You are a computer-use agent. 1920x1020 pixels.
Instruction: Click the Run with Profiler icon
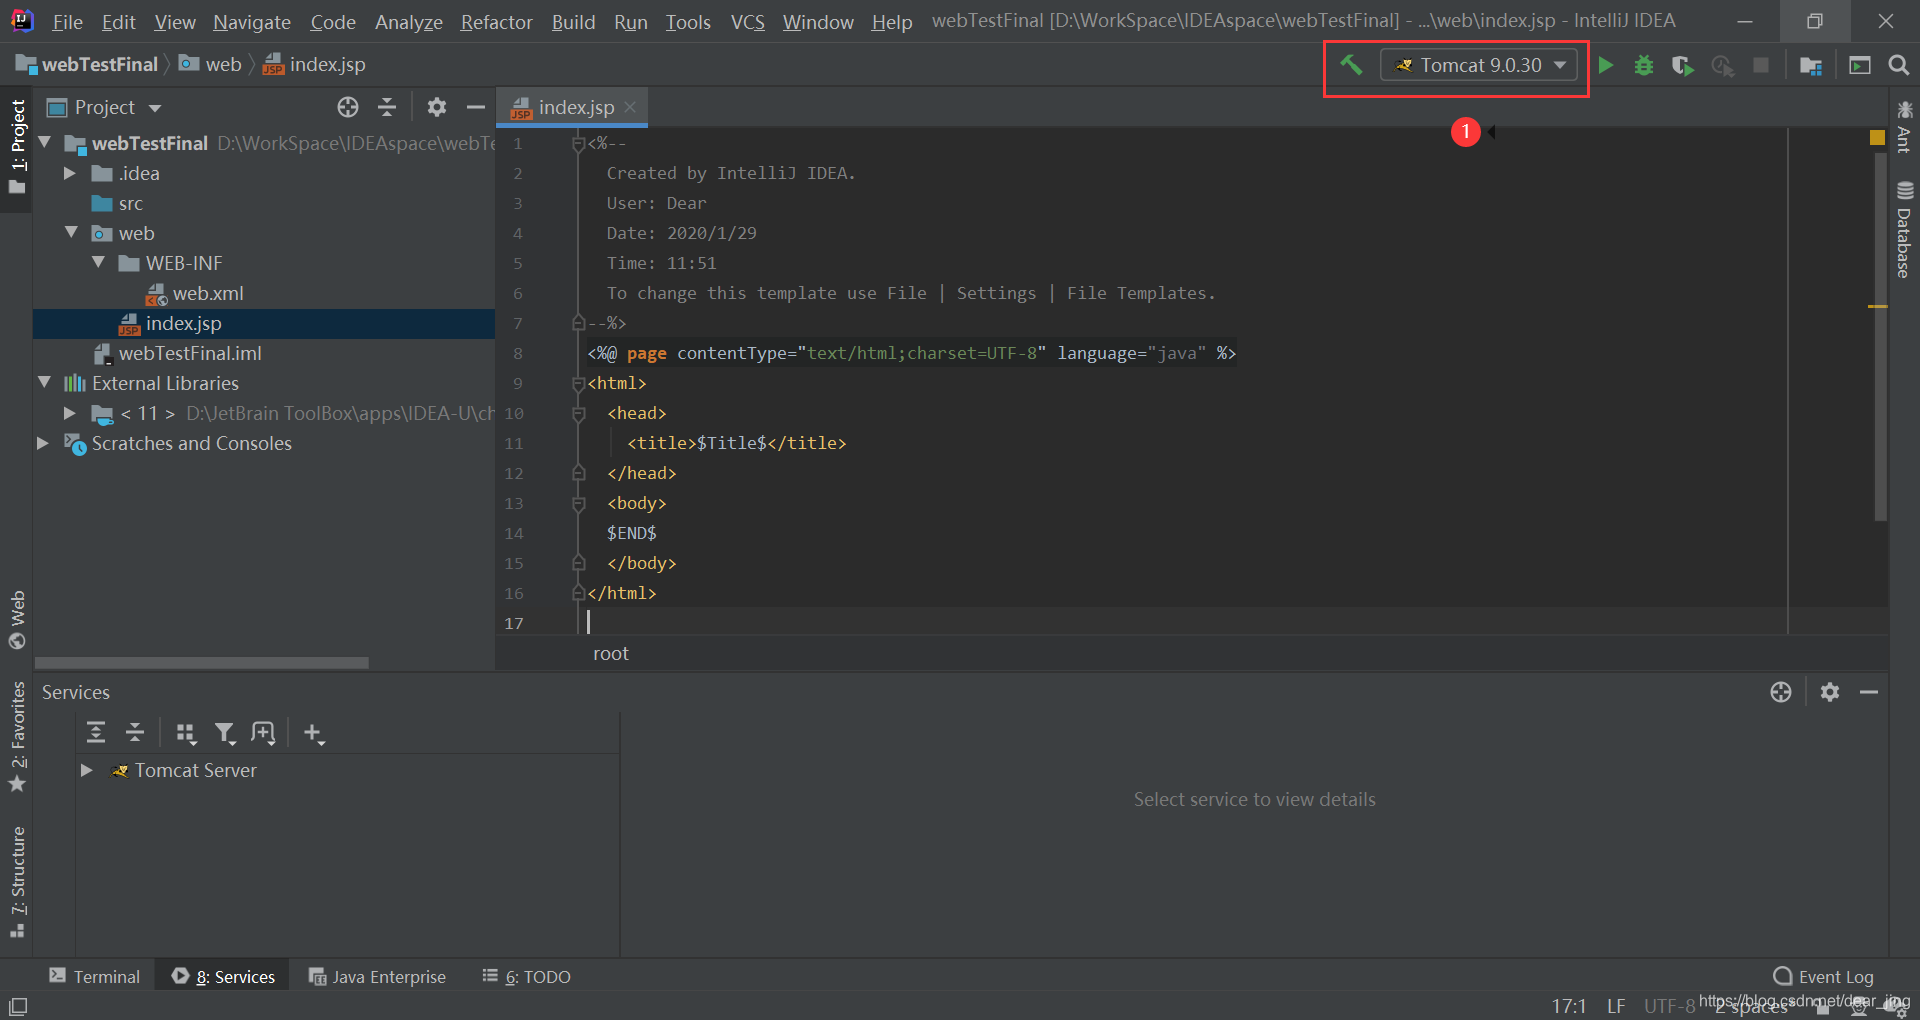pyautogui.click(x=1722, y=65)
